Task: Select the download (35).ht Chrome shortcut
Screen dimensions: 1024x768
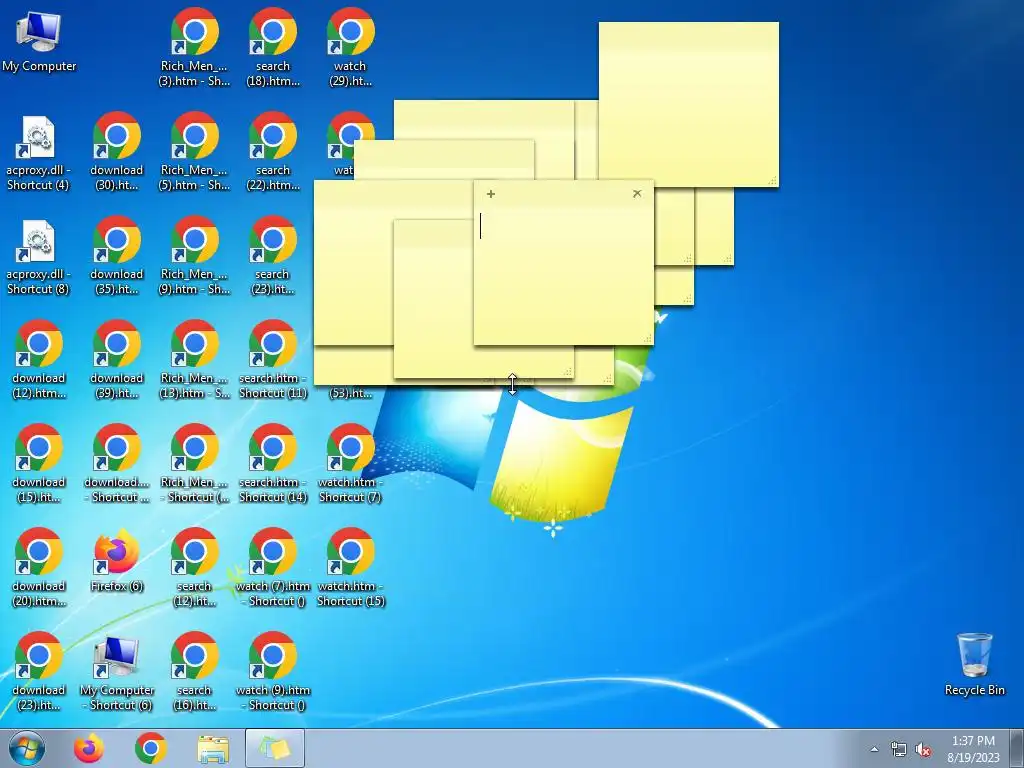Action: pyautogui.click(x=117, y=256)
